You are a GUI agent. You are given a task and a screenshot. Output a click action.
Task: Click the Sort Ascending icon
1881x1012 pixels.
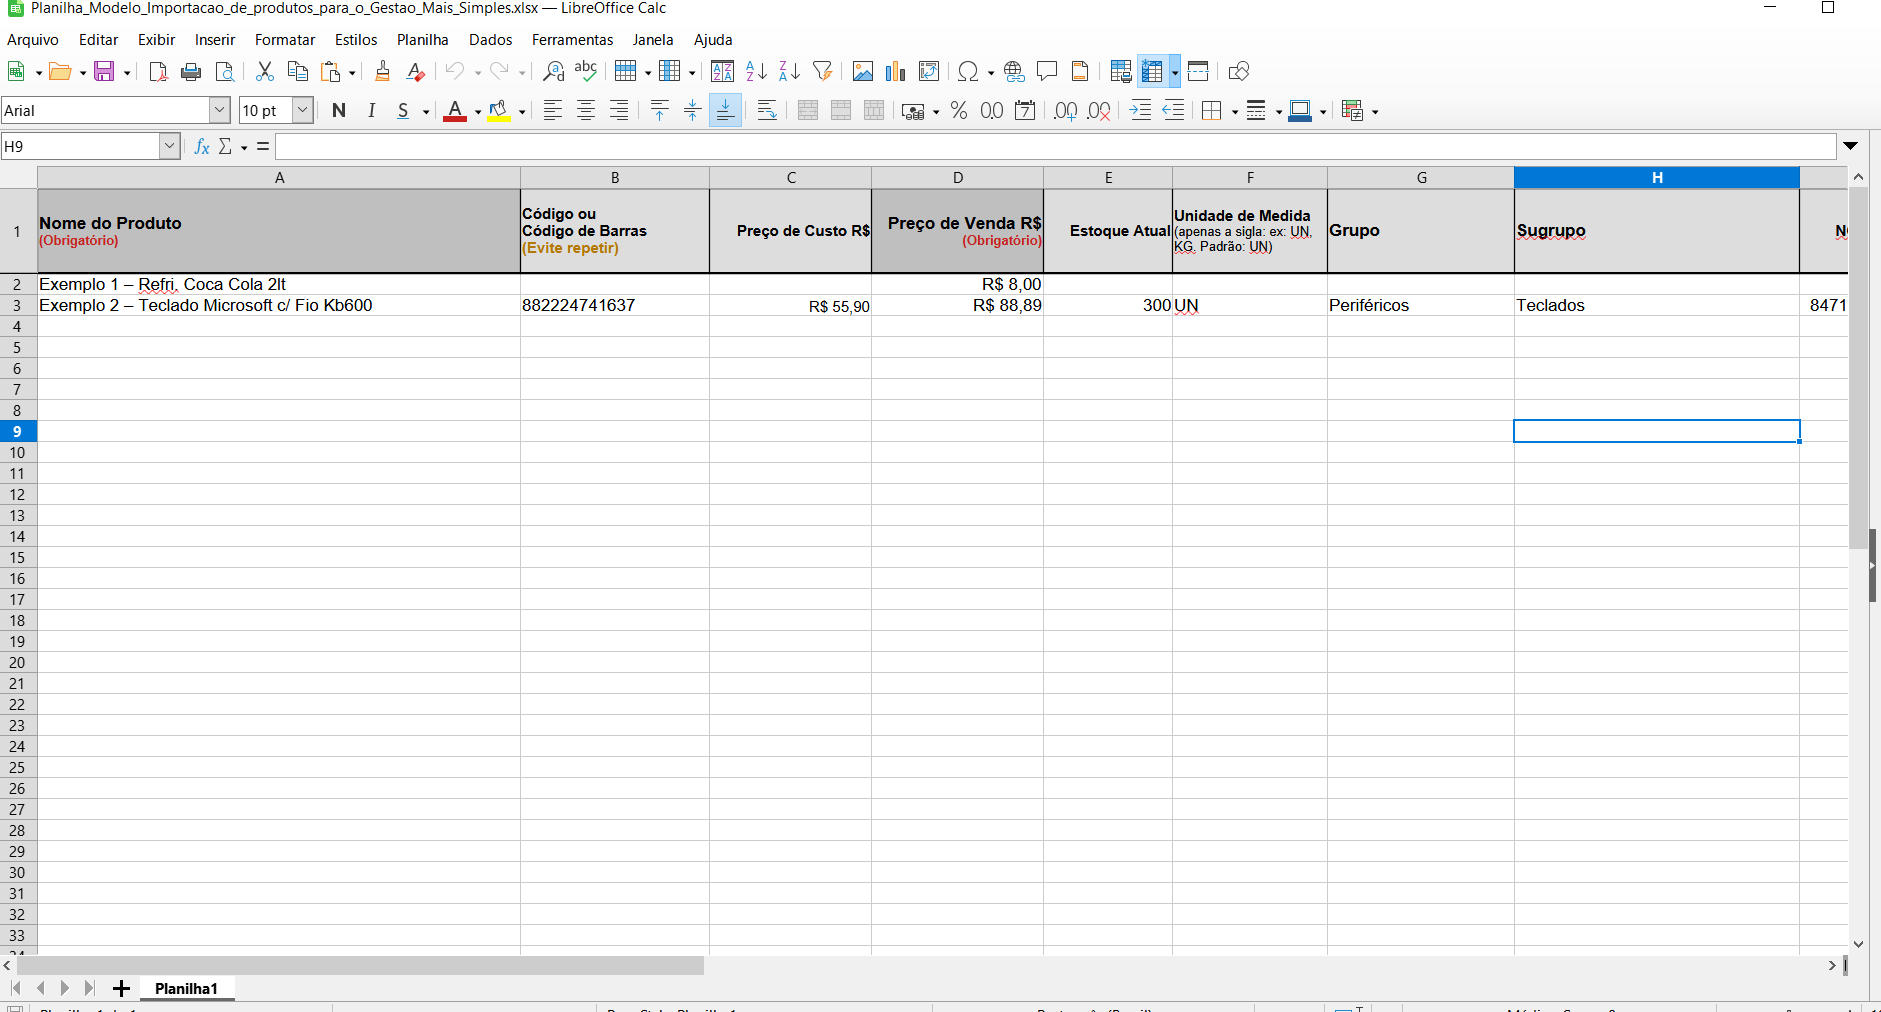coord(756,71)
